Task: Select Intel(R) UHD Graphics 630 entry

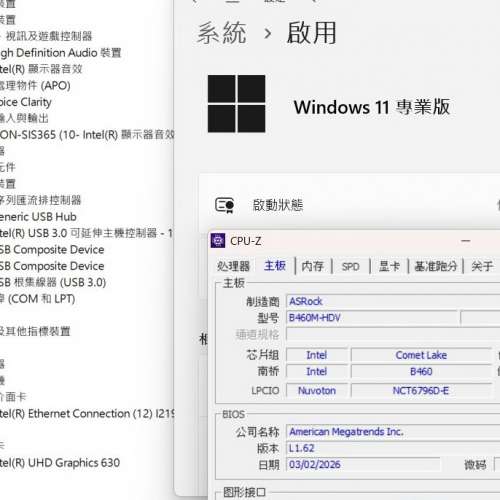Action: coord(60,463)
